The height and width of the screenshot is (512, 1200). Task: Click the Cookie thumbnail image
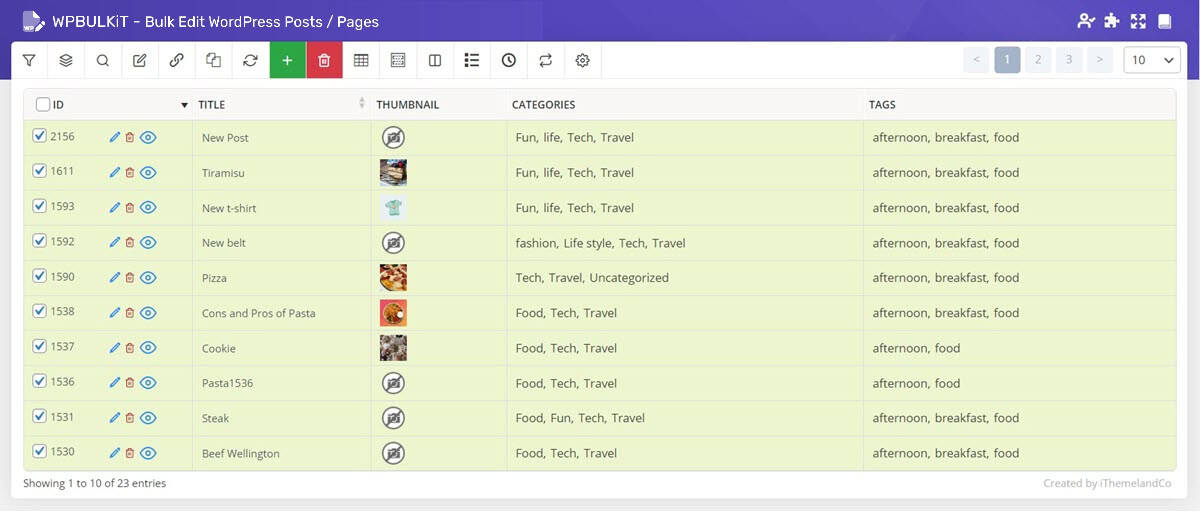click(393, 348)
